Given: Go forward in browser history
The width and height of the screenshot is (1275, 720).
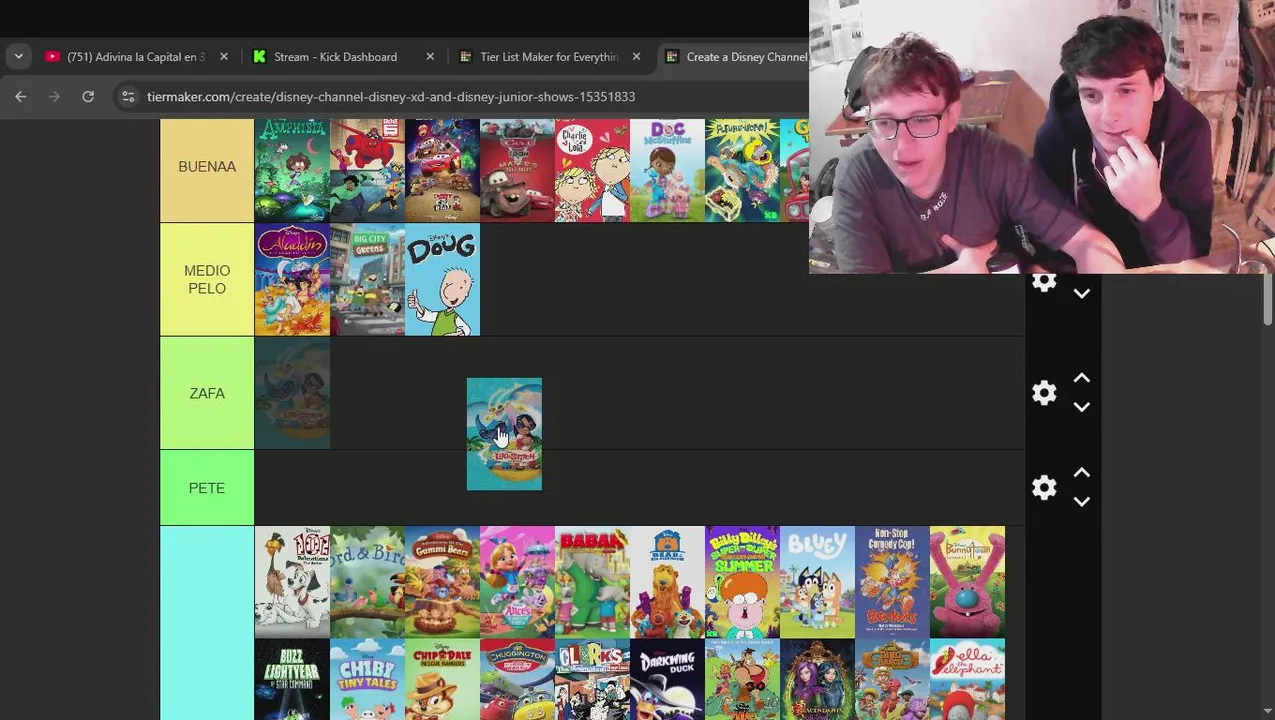Looking at the screenshot, I should 54,96.
